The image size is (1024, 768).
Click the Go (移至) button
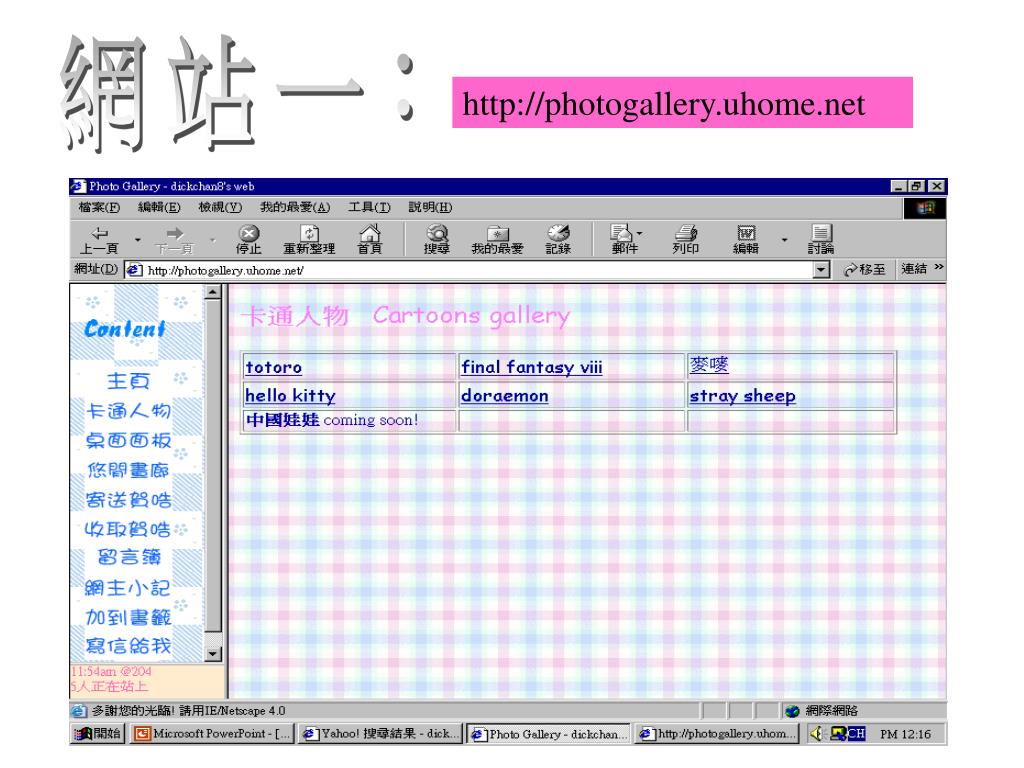[x=865, y=269]
